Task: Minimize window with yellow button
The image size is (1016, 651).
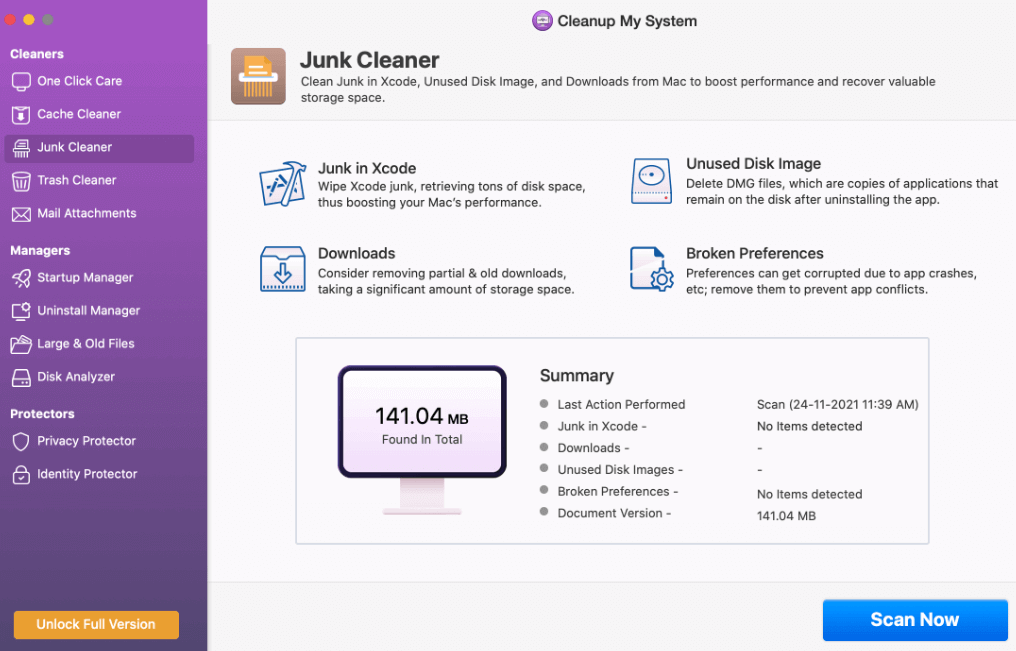Action: click(29, 19)
